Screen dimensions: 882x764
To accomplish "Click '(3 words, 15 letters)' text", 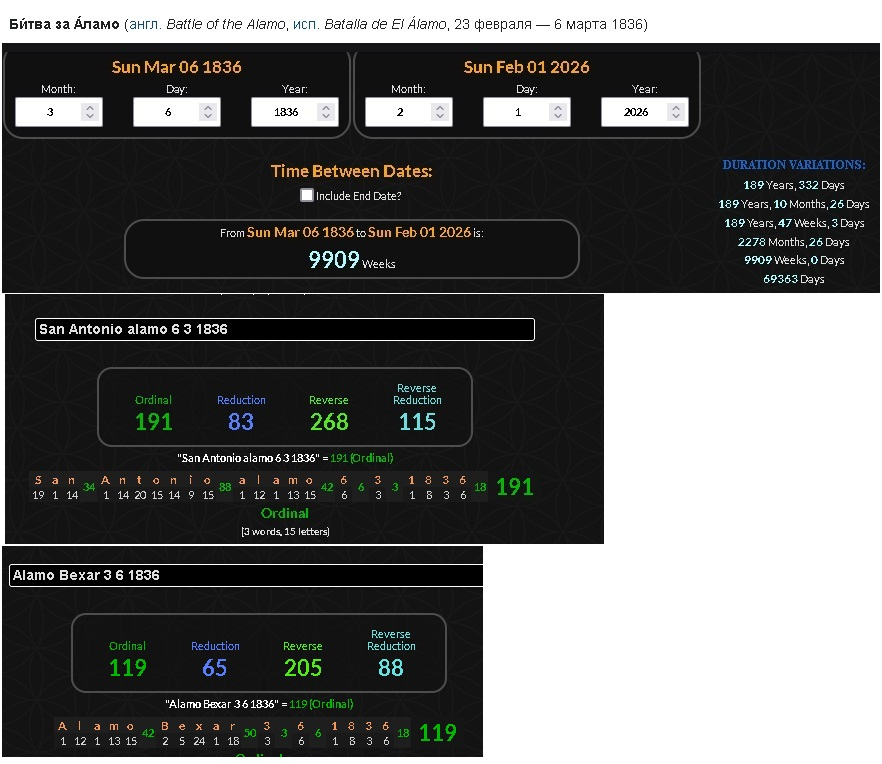I will click(x=285, y=532).
